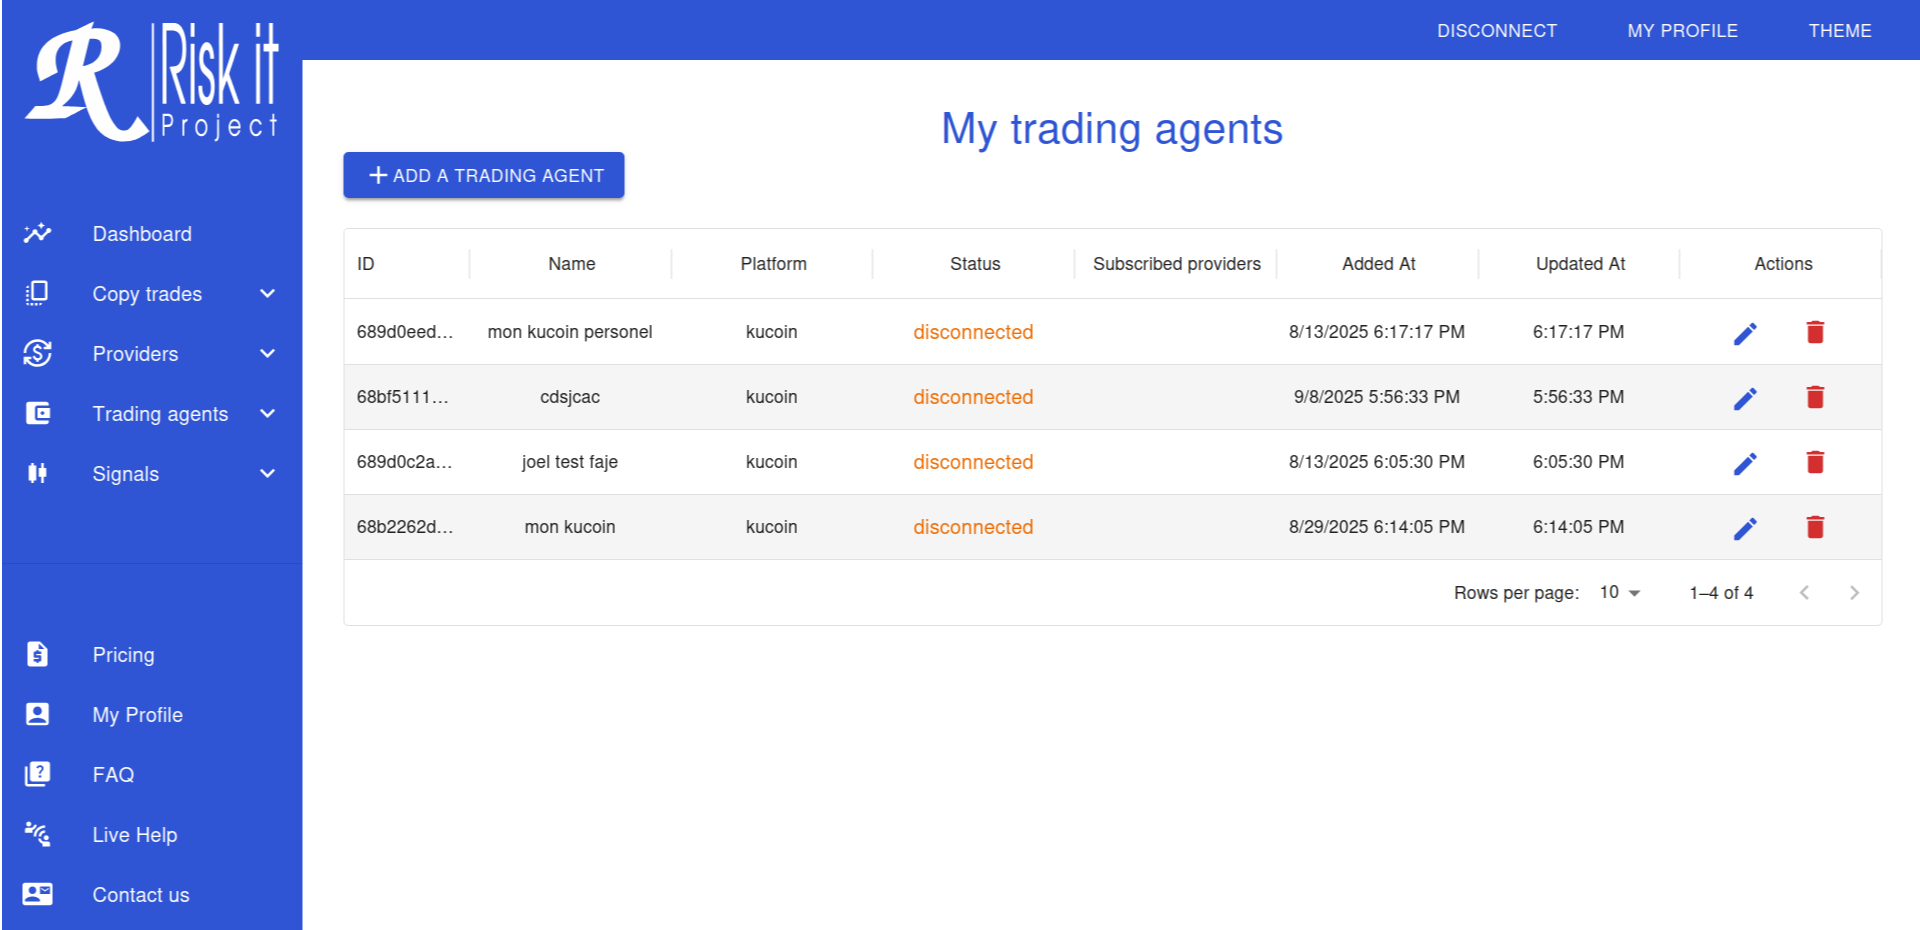This screenshot has width=1920, height=930.
Task: Delete the mon kucoin personel agent
Action: coord(1815,332)
